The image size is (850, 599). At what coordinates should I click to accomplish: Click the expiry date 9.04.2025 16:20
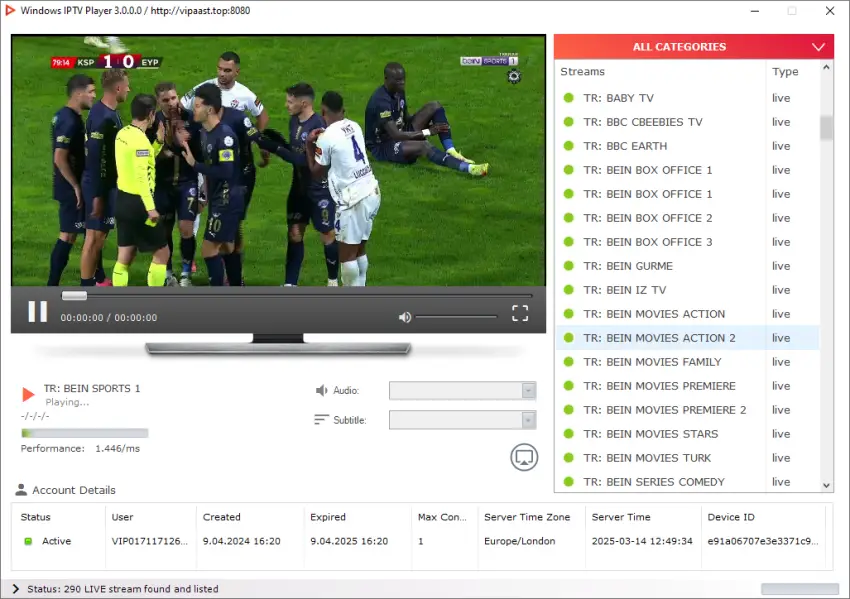[349, 541]
